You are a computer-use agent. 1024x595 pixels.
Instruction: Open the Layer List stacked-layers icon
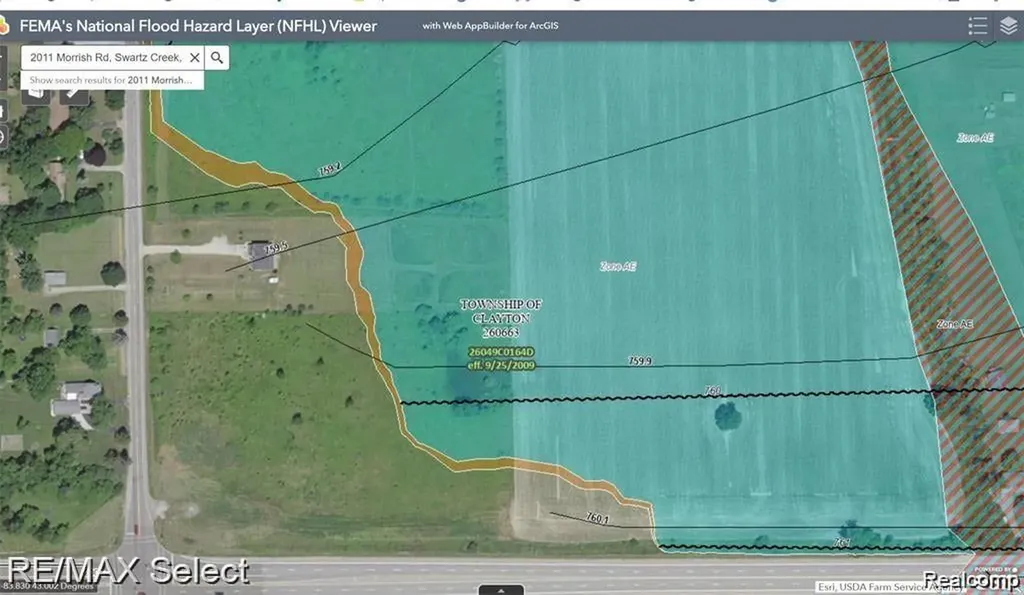point(1008,26)
